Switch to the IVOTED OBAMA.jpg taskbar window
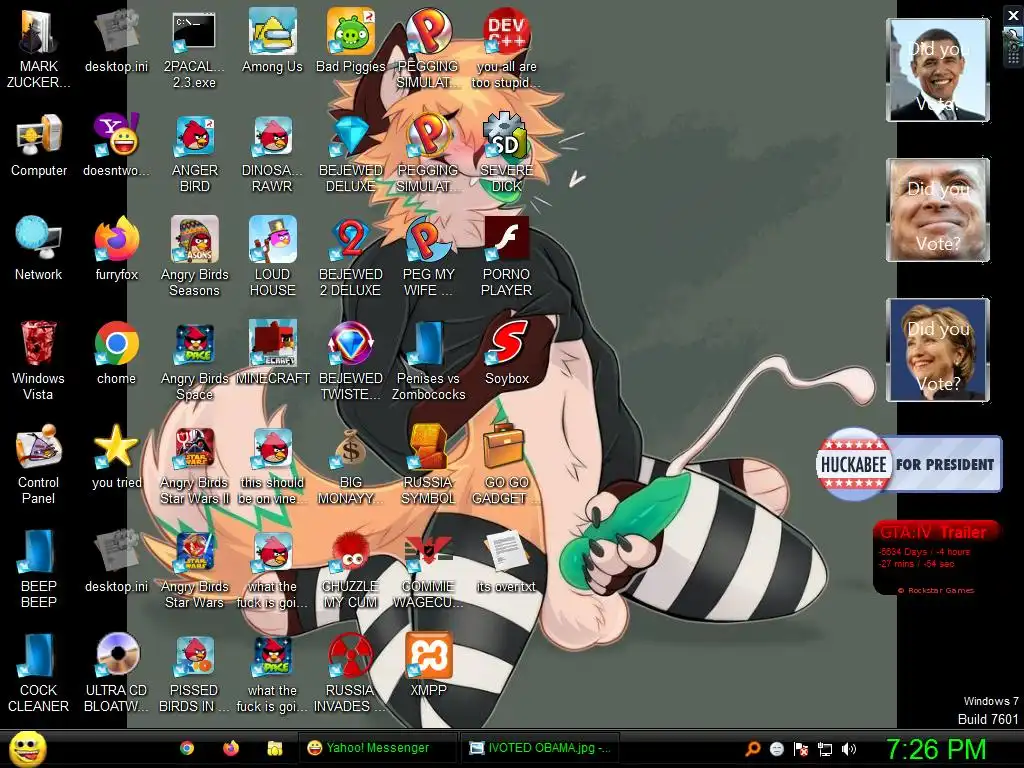The image size is (1024, 768). point(540,748)
